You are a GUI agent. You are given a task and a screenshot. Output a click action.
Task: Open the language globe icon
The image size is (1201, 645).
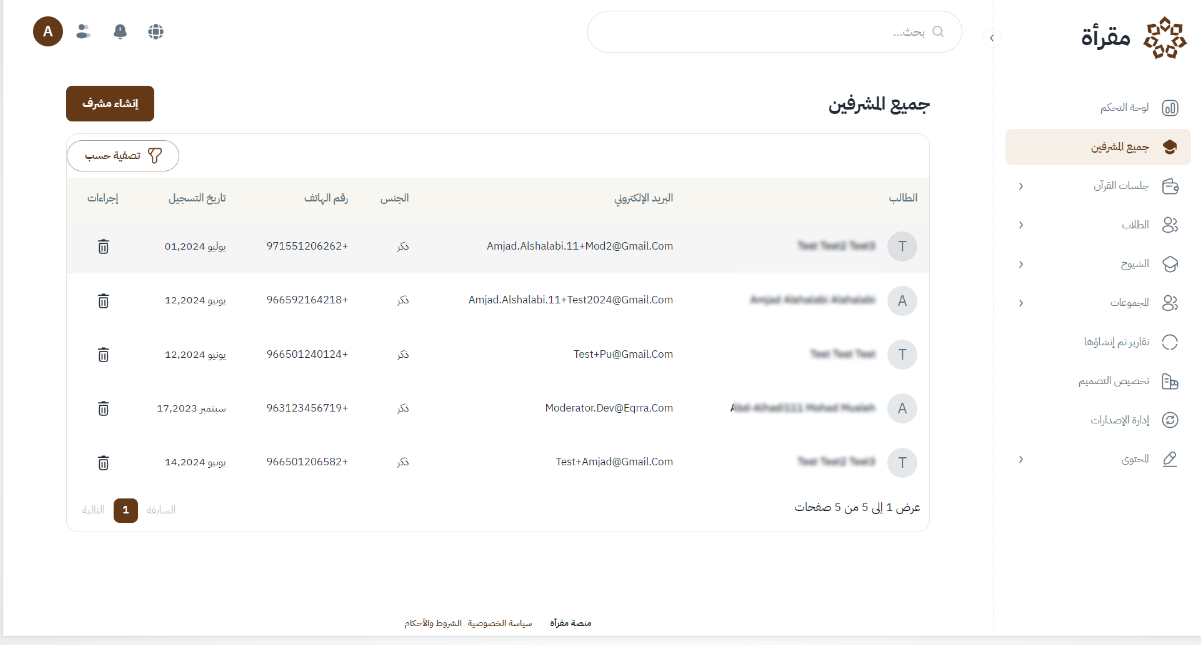pos(155,31)
